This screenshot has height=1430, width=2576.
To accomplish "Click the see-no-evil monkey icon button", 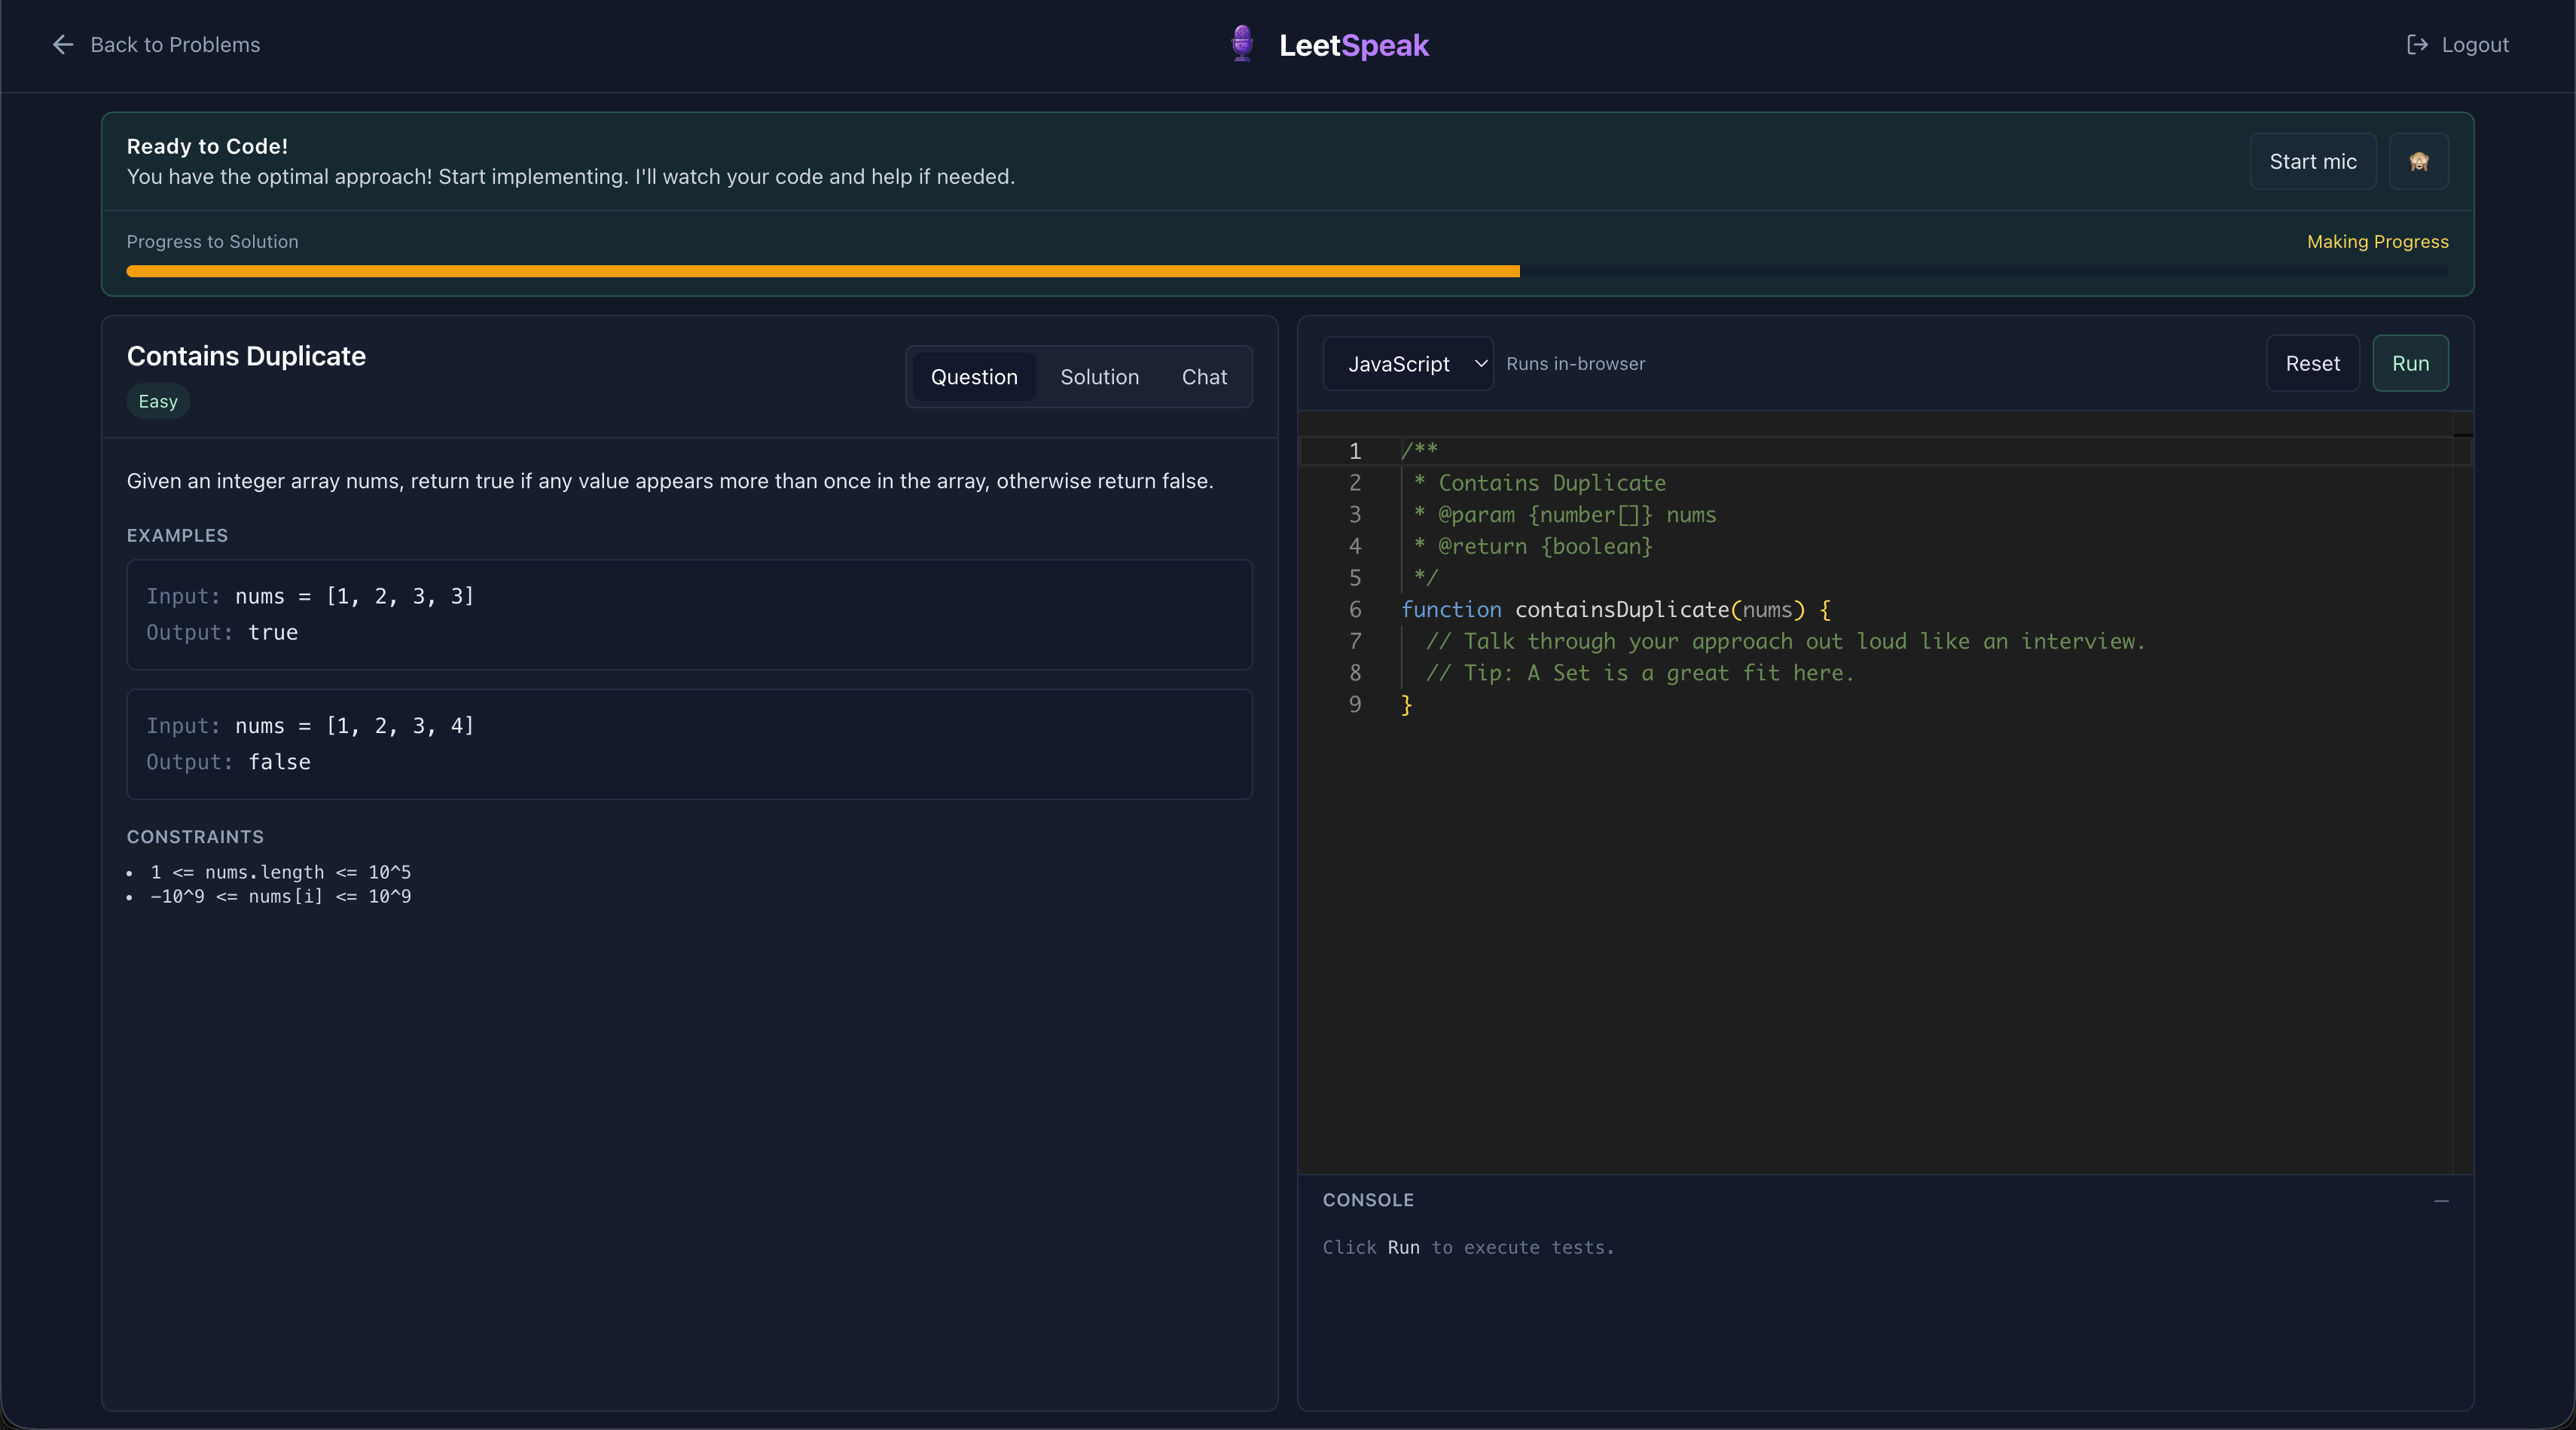I will [x=2418, y=161].
